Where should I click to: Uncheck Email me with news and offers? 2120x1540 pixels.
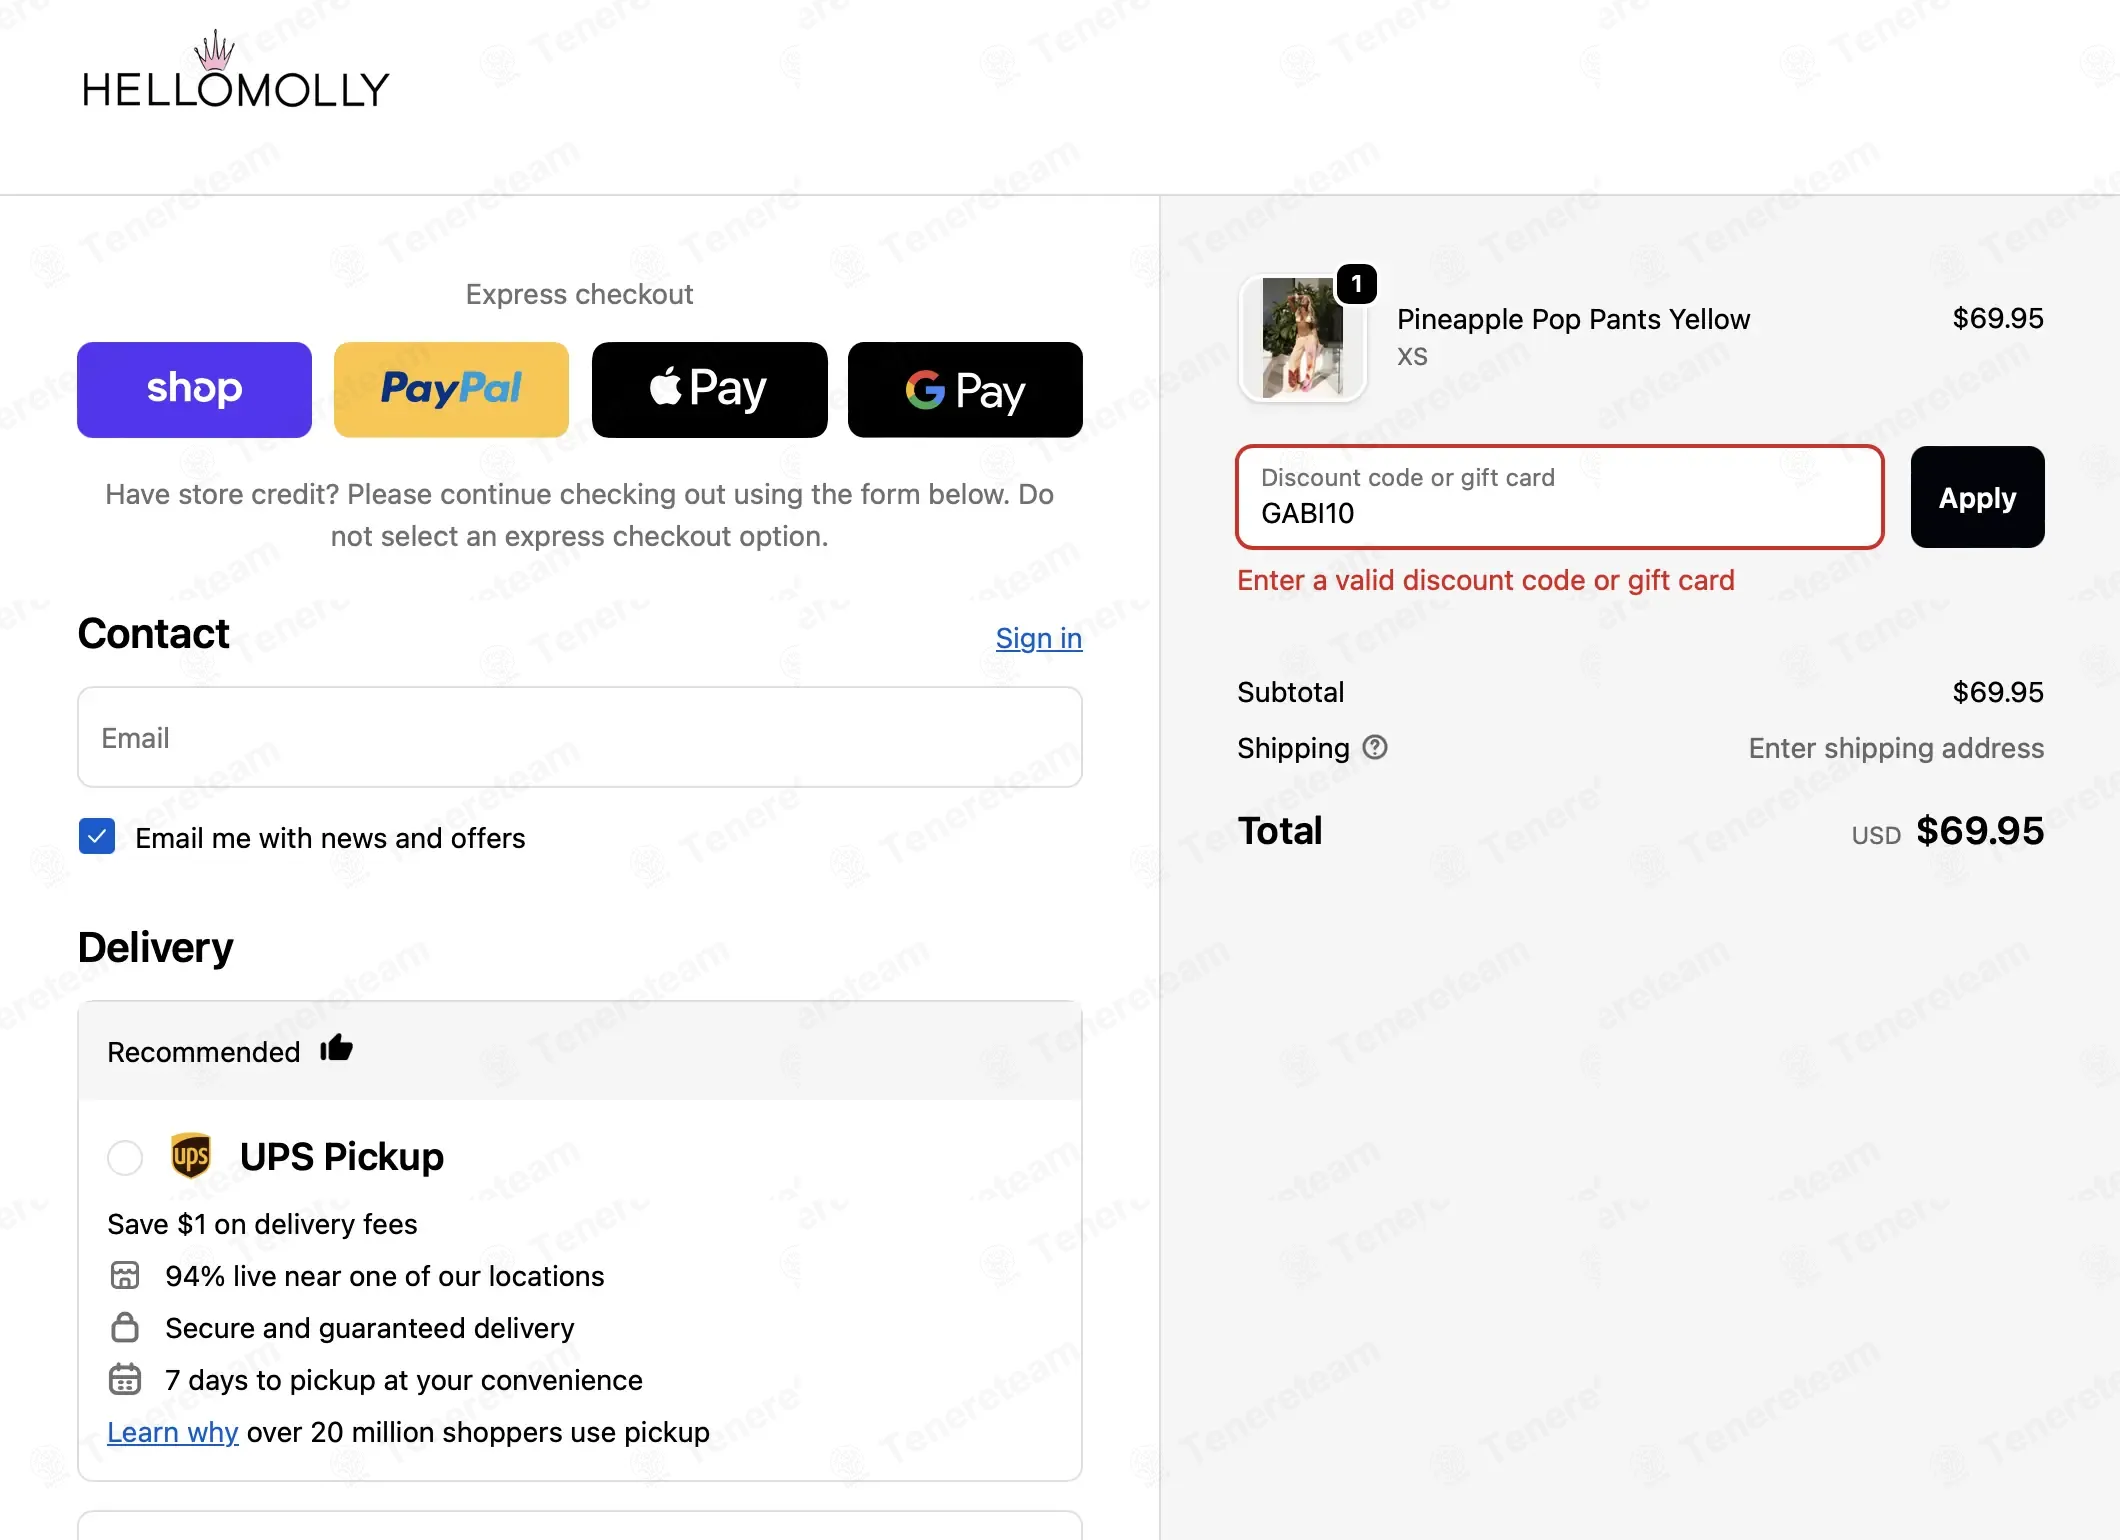97,836
